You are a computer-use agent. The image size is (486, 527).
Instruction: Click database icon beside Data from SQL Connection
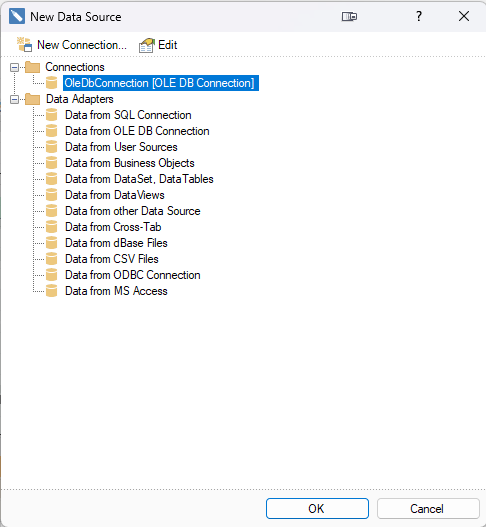click(51, 115)
